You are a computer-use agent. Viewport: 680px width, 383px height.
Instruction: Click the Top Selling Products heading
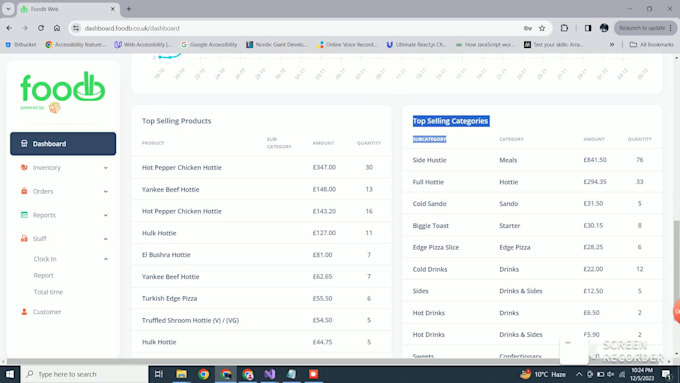pos(177,121)
